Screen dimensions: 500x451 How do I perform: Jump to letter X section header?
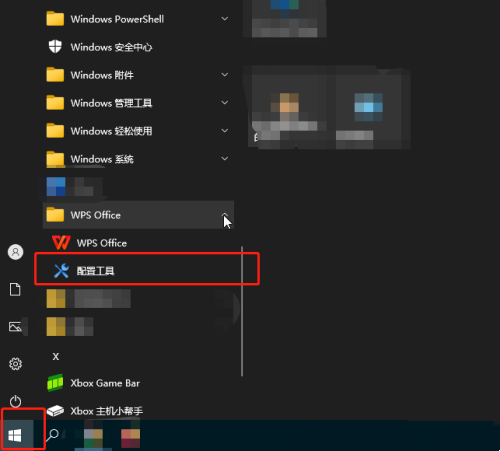click(56, 356)
